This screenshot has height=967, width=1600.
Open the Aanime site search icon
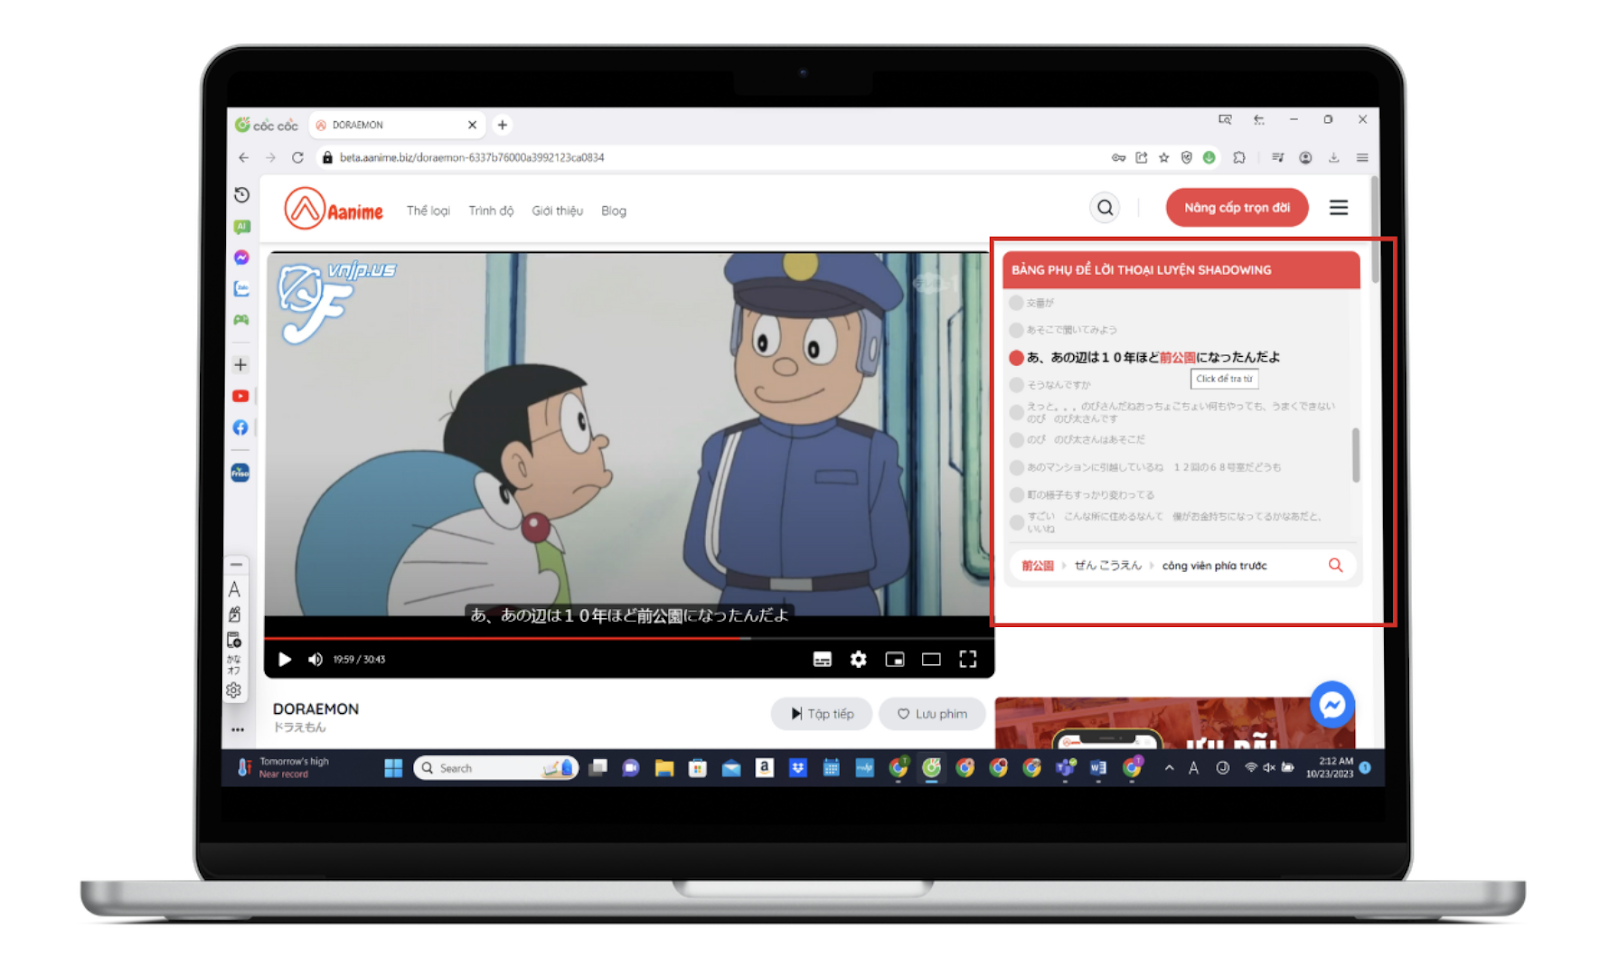1105,208
